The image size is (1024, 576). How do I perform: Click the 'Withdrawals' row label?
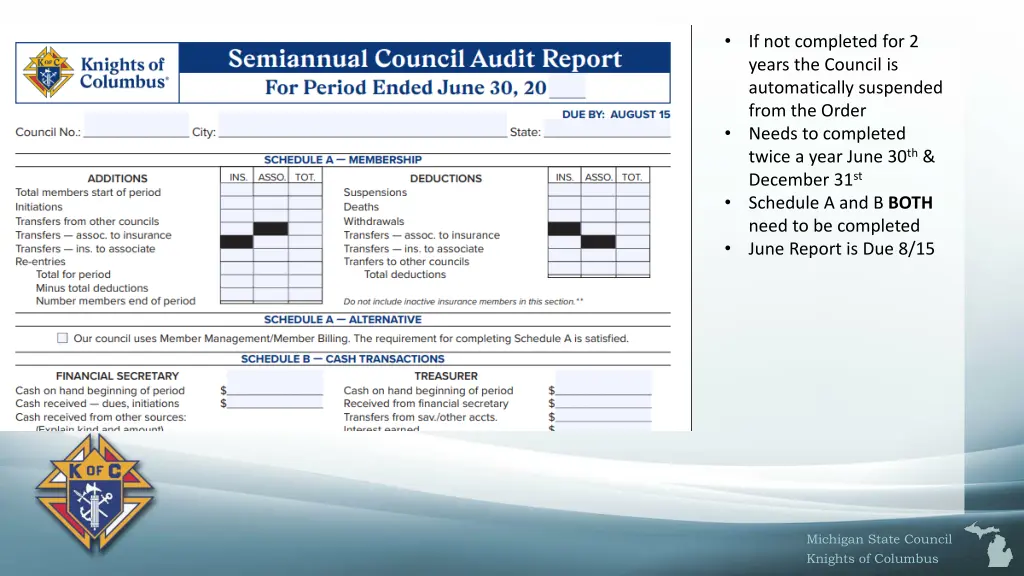[374, 221]
